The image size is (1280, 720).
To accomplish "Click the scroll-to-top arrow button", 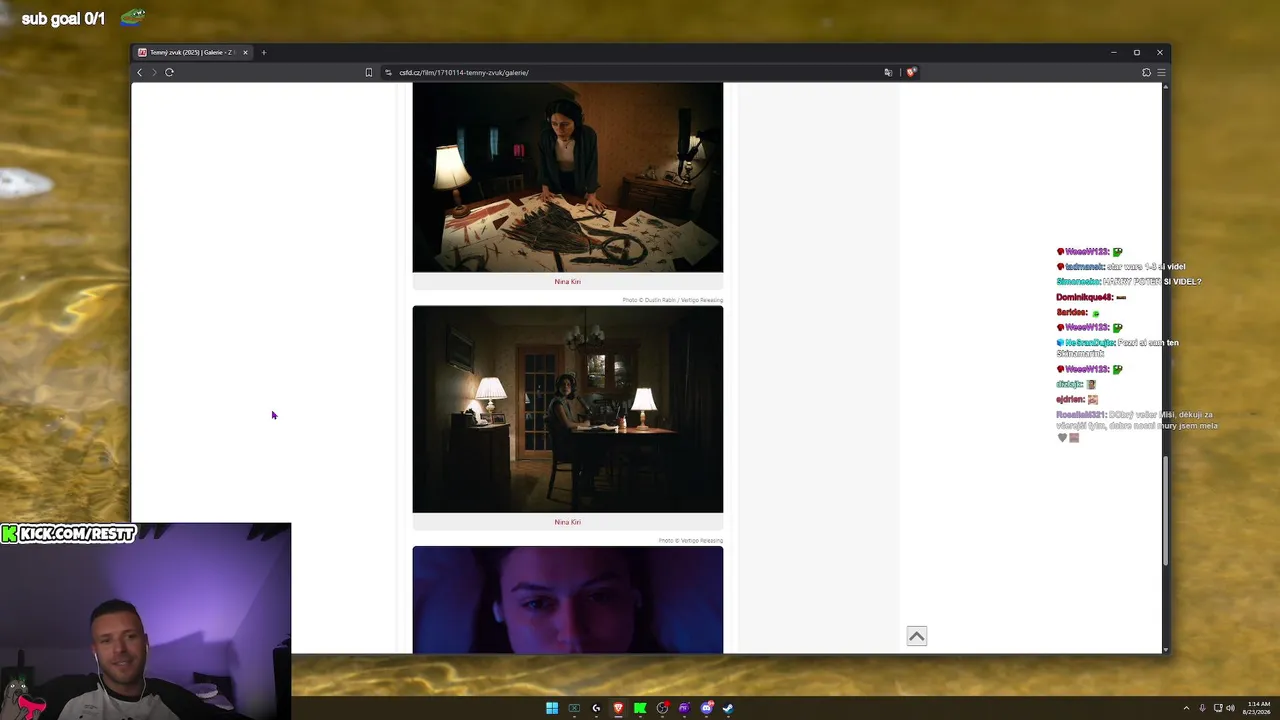I will [917, 636].
